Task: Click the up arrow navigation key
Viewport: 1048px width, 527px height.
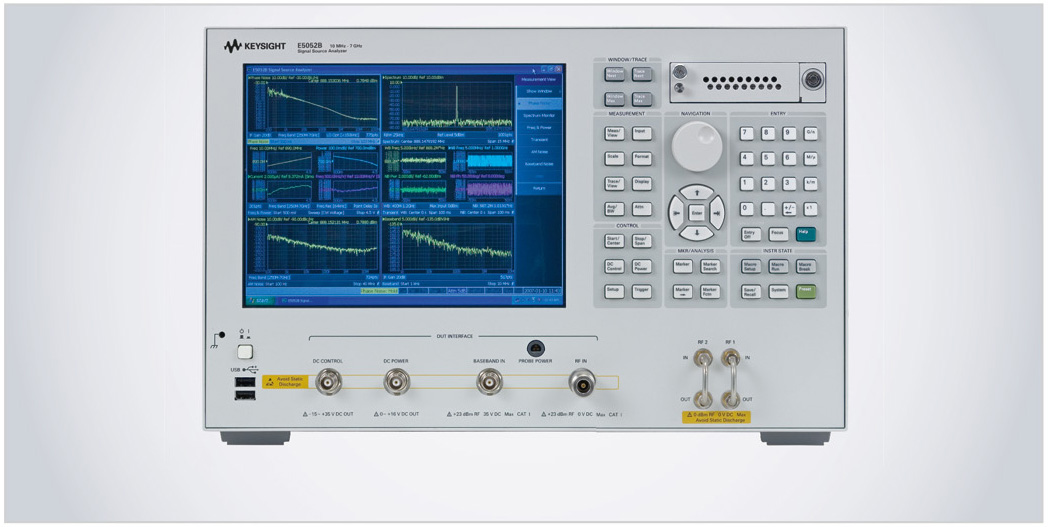Action: click(x=696, y=193)
